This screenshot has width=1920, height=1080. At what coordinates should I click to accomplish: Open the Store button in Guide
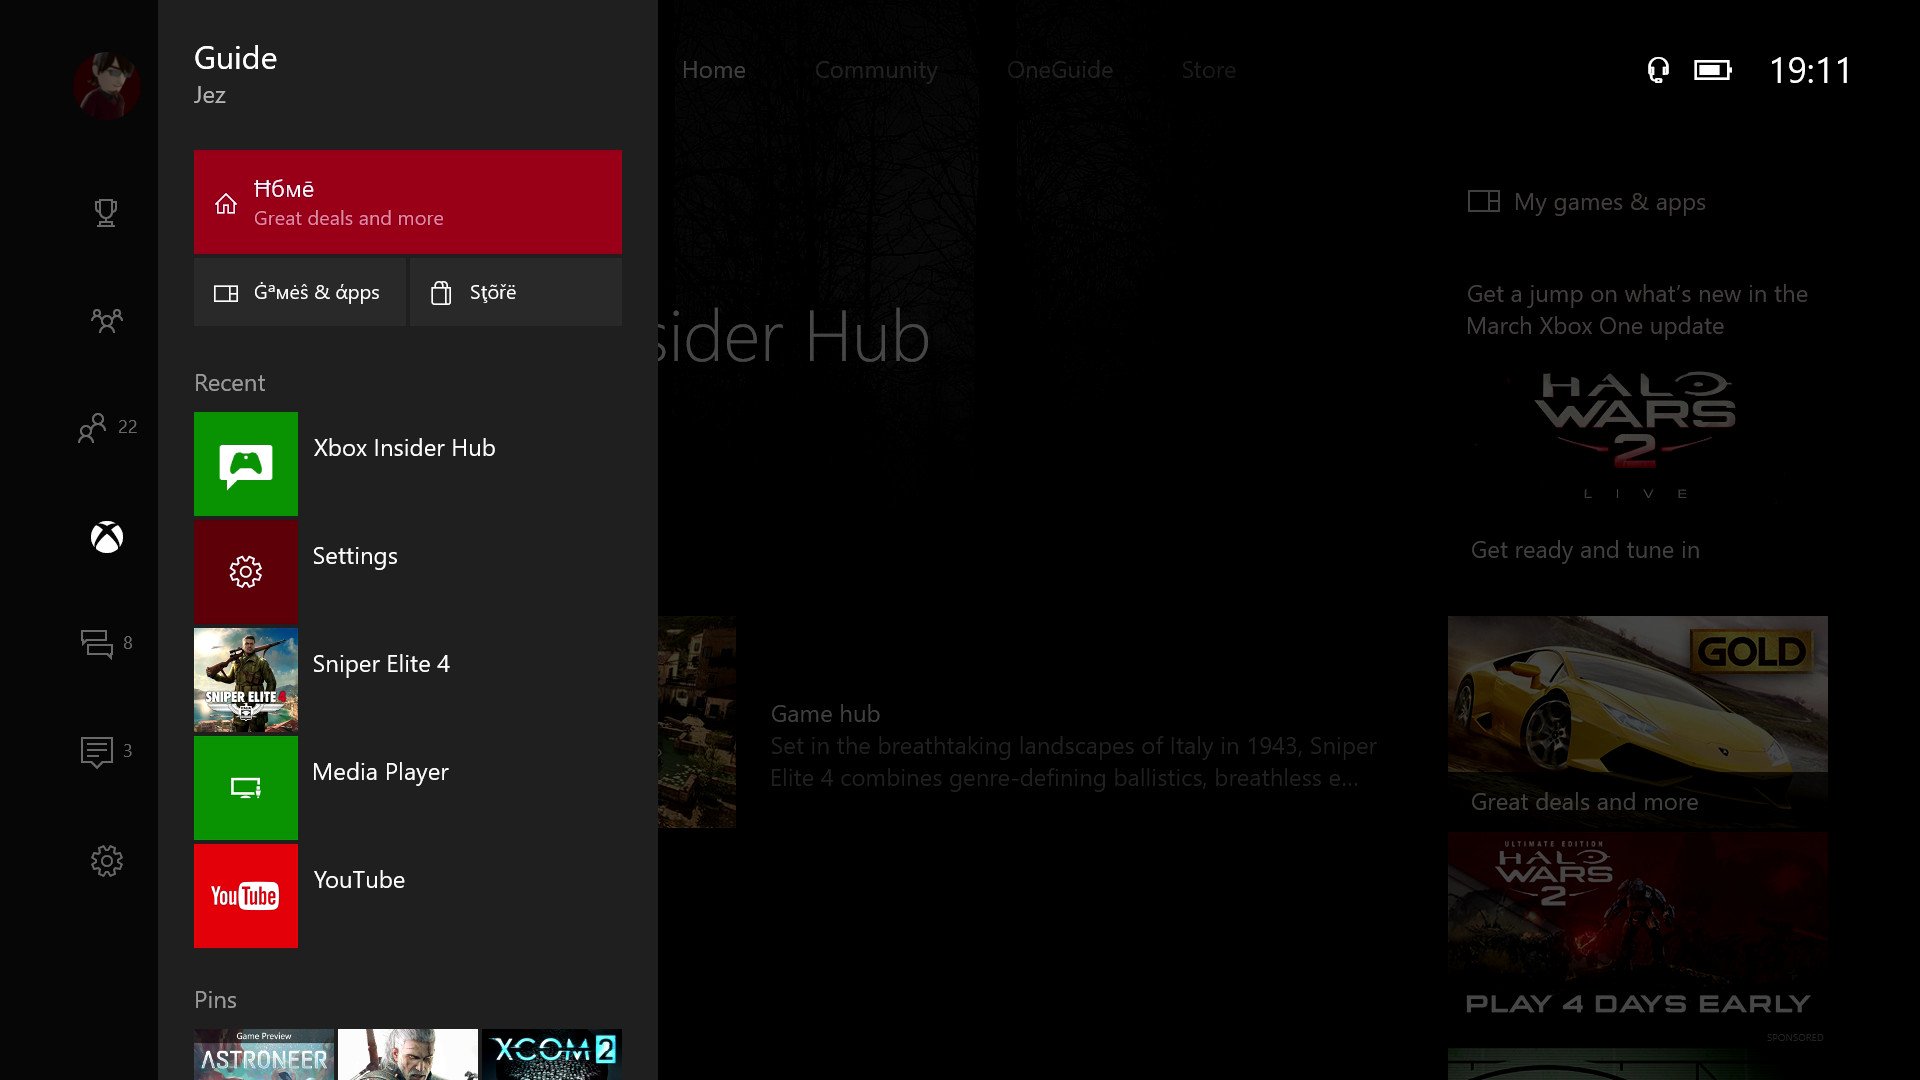pos(515,292)
